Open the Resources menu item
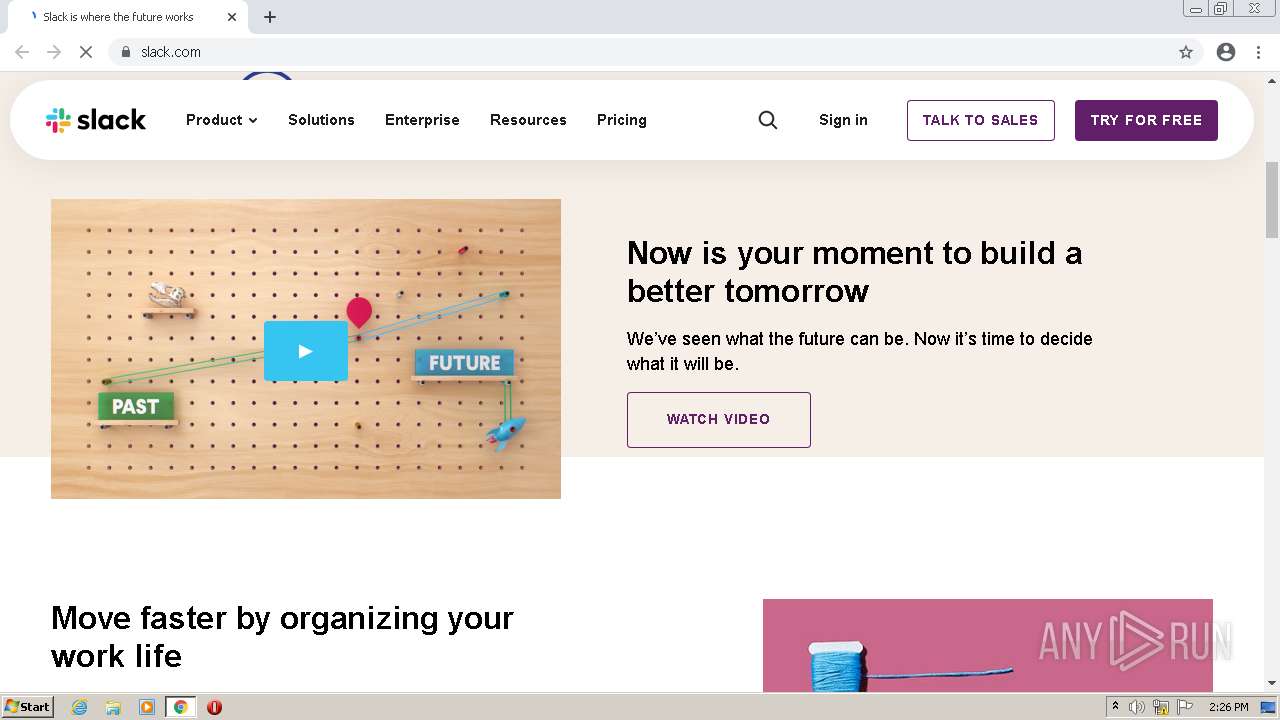Image resolution: width=1280 pixels, height=720 pixels. point(528,120)
